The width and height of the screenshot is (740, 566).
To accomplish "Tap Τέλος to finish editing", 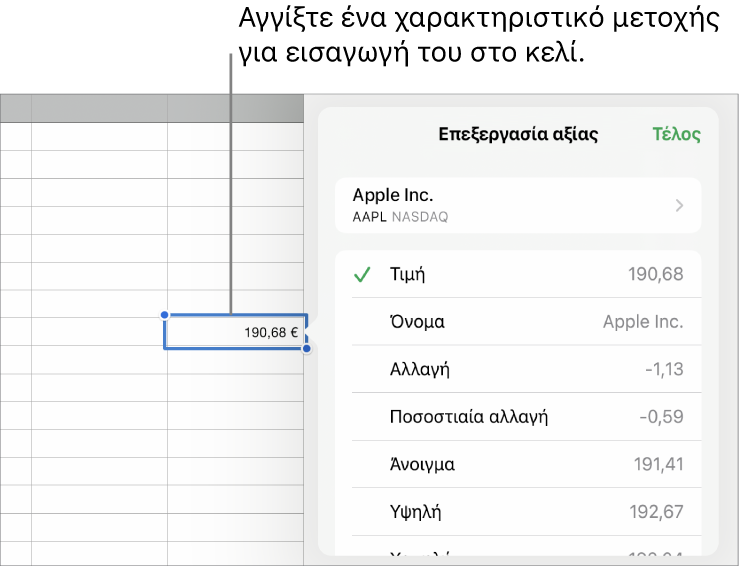I will [x=676, y=135].
